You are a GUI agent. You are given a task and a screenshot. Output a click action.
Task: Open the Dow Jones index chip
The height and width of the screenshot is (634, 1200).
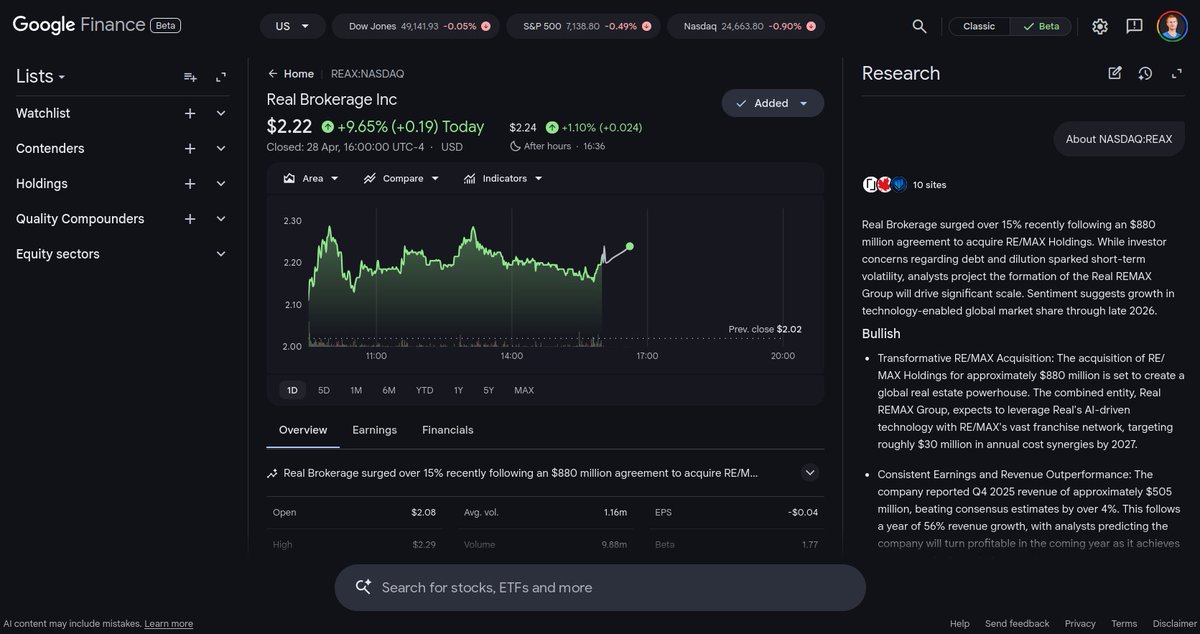415,26
